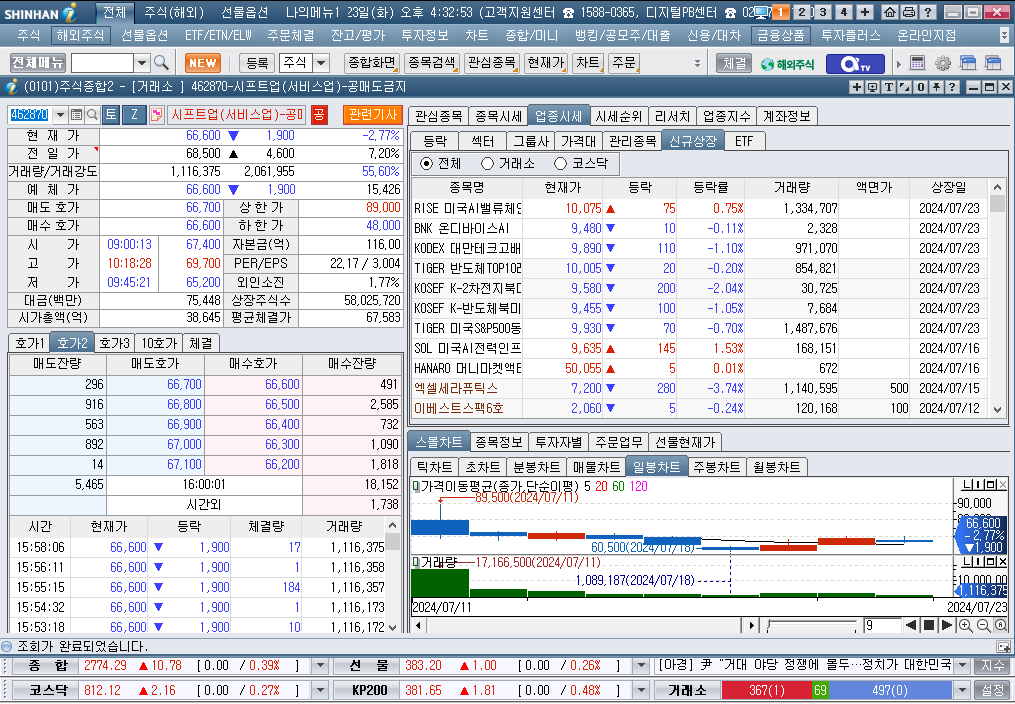
Task: Open the home icon in title bar
Action: pos(890,12)
